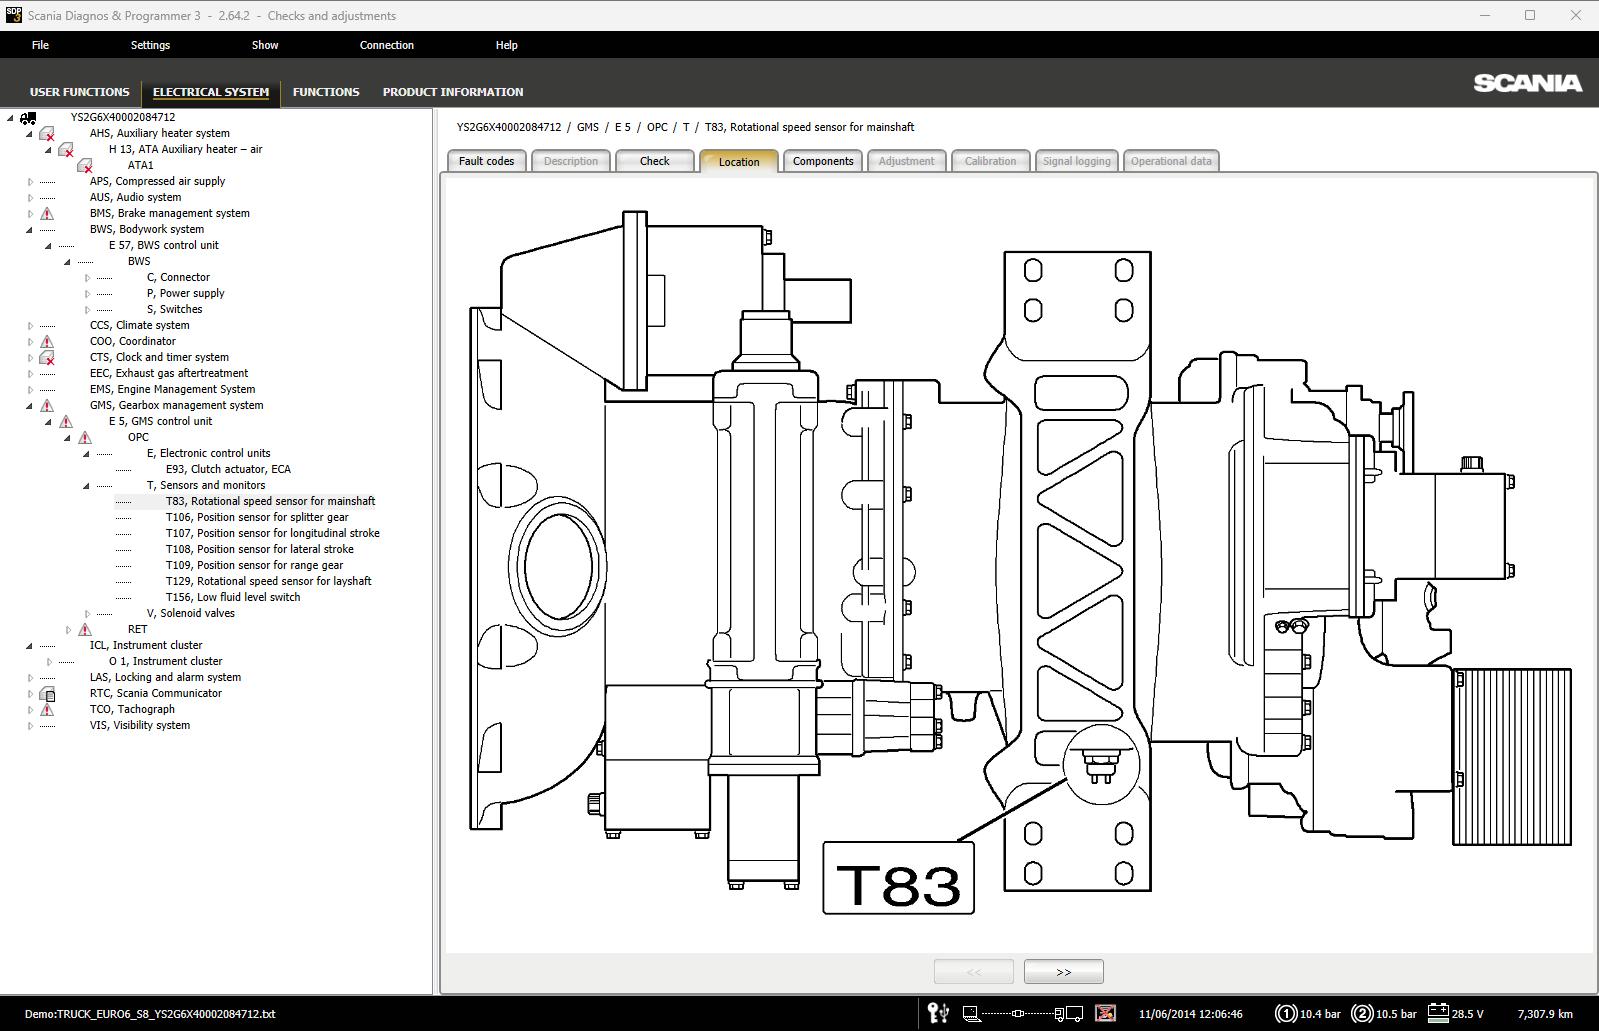
Task: Select T106 Position sensor for splitter gear
Action: coord(257,518)
